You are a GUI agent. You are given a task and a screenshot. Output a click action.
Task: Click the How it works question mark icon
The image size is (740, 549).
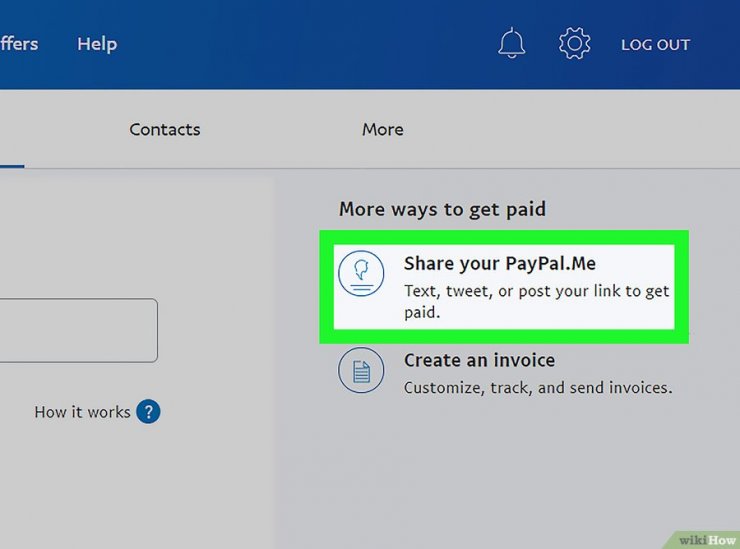148,412
